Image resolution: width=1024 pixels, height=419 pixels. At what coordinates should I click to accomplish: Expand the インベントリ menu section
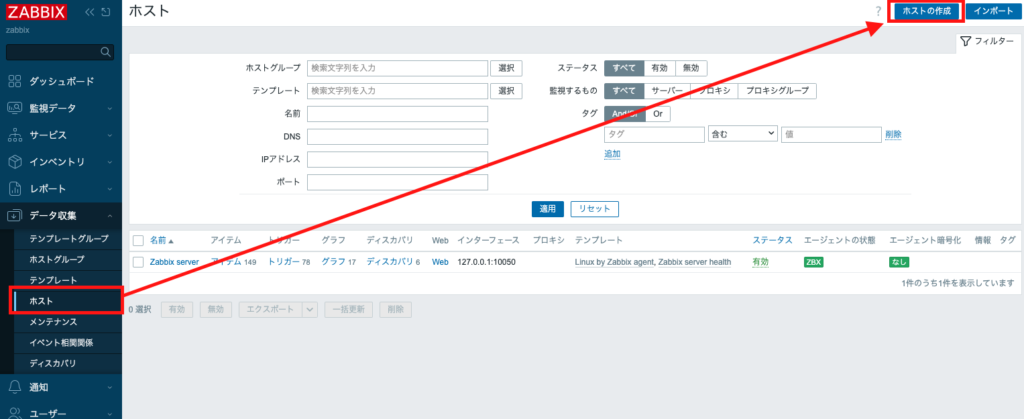pyautogui.click(x=110, y=162)
